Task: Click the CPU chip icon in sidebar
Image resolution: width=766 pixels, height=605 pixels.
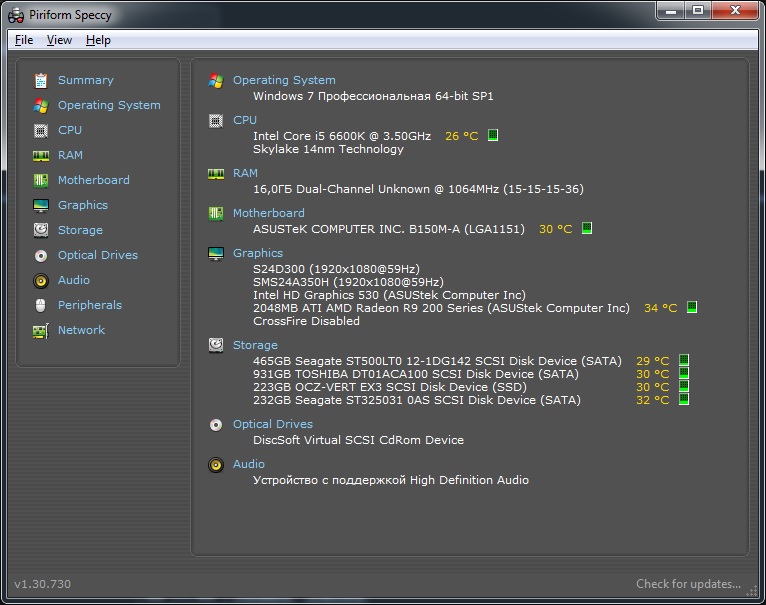Action: [41, 130]
